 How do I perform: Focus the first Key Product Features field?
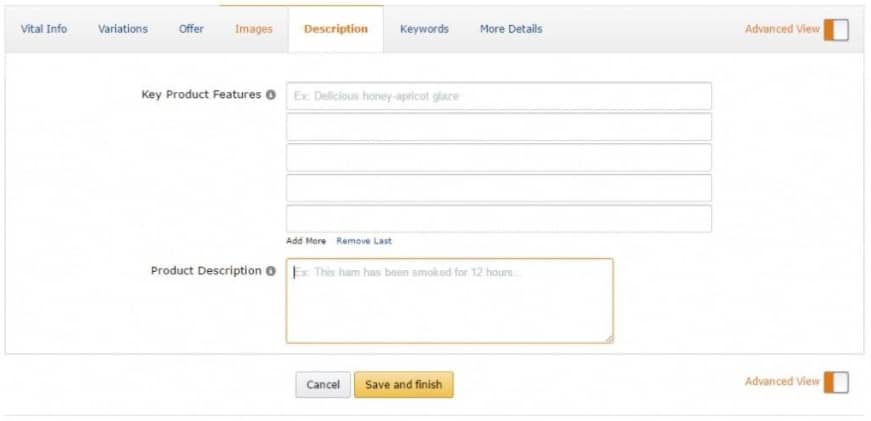coord(499,96)
